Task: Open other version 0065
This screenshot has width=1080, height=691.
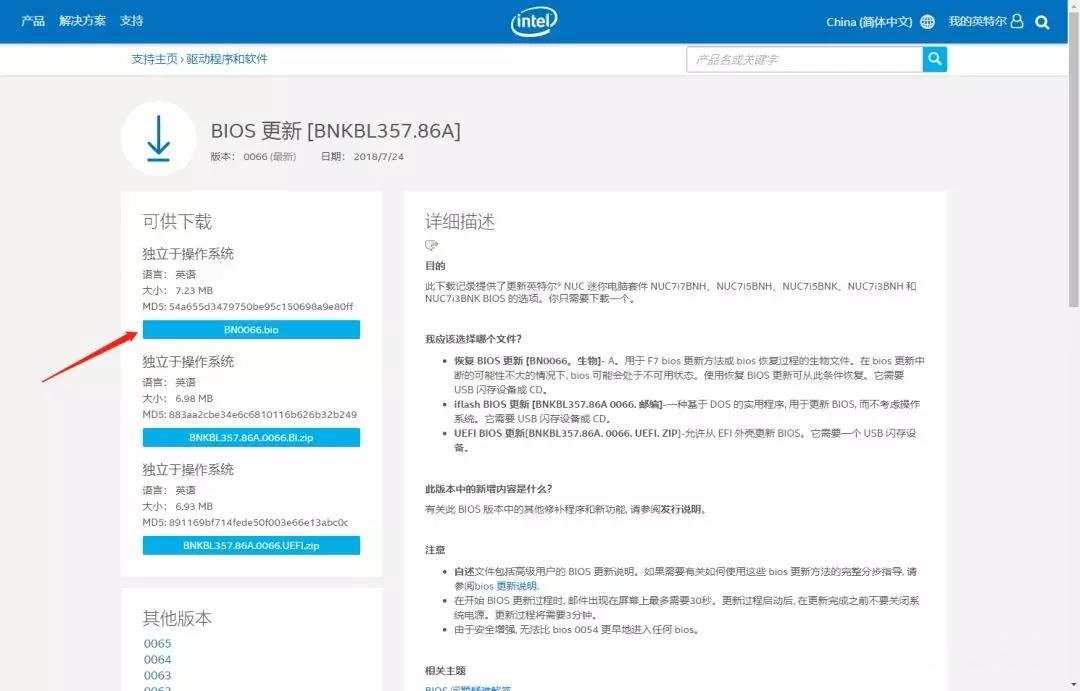Action: tap(158, 643)
